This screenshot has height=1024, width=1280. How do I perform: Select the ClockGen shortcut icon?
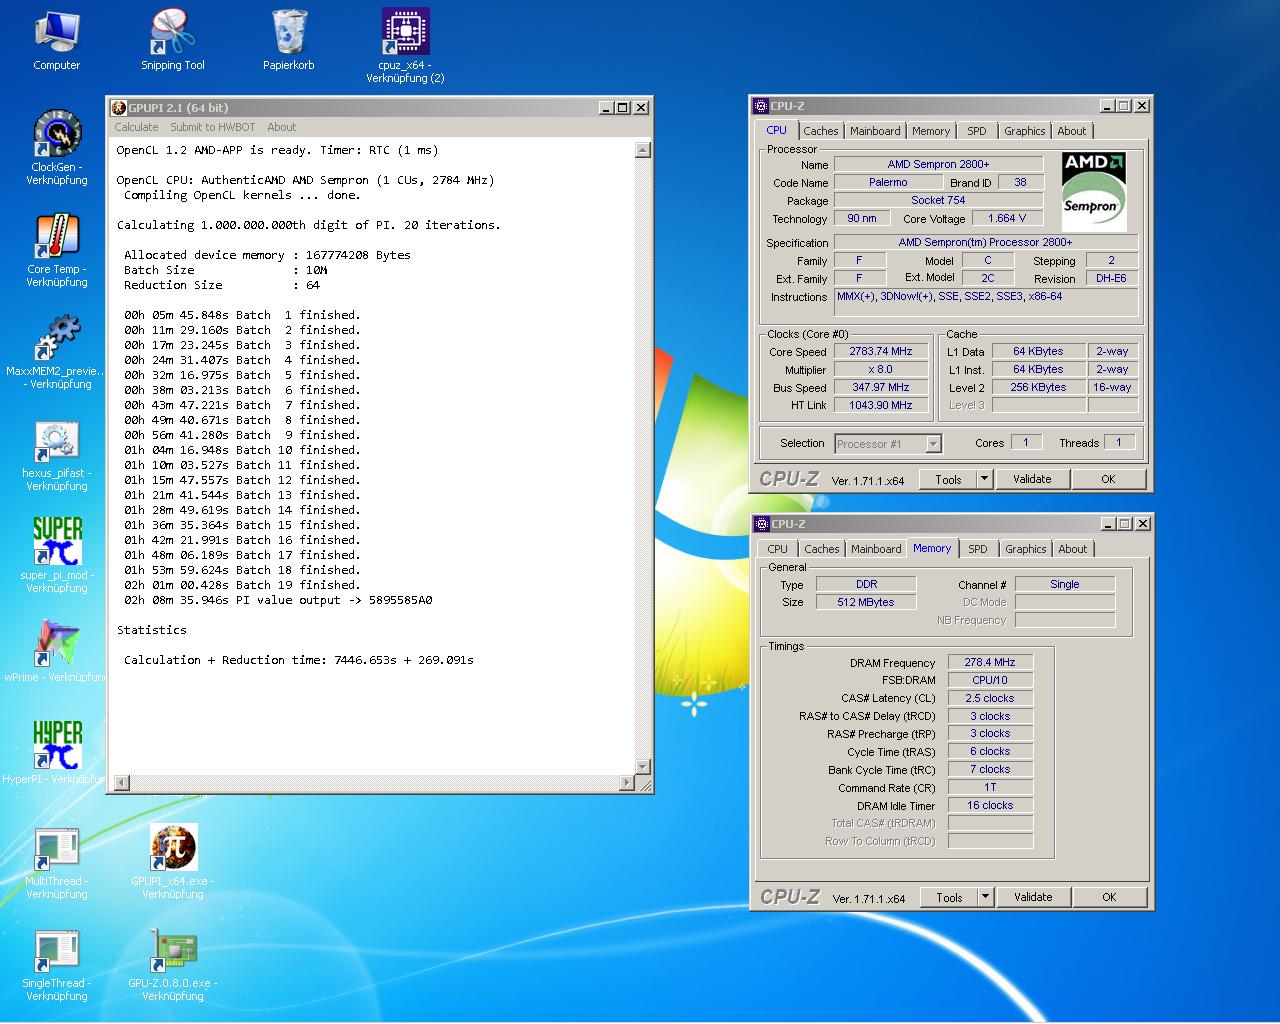point(57,147)
